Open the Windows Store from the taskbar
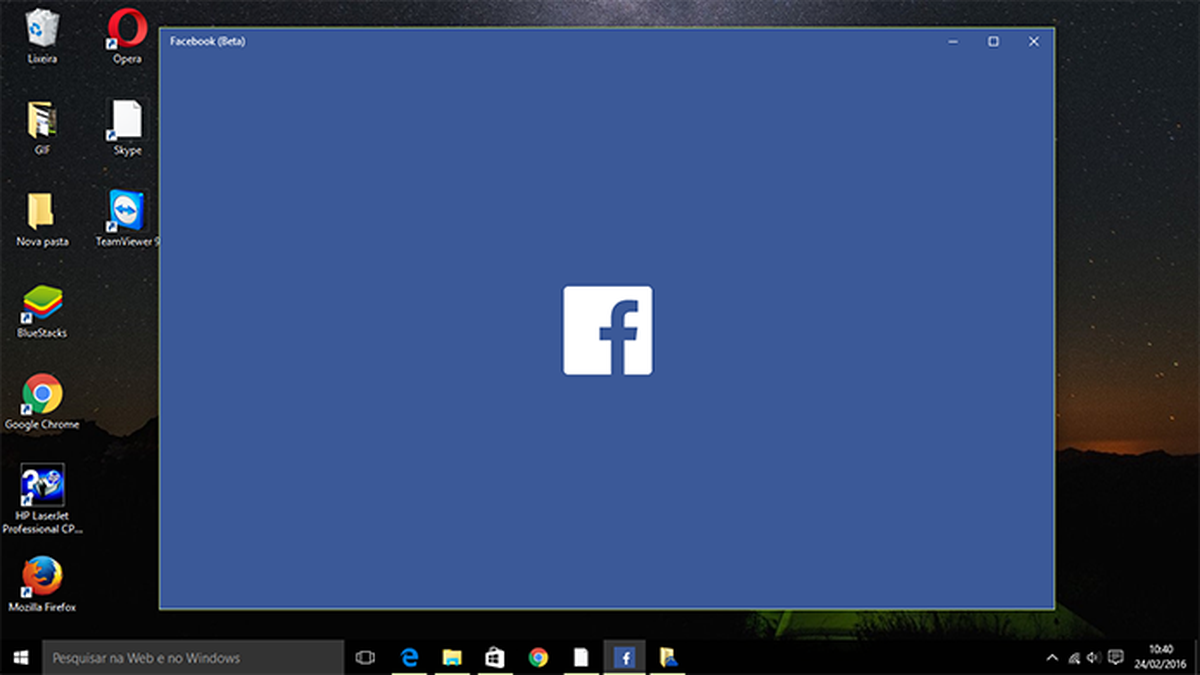Image resolution: width=1200 pixels, height=675 pixels. tap(494, 657)
